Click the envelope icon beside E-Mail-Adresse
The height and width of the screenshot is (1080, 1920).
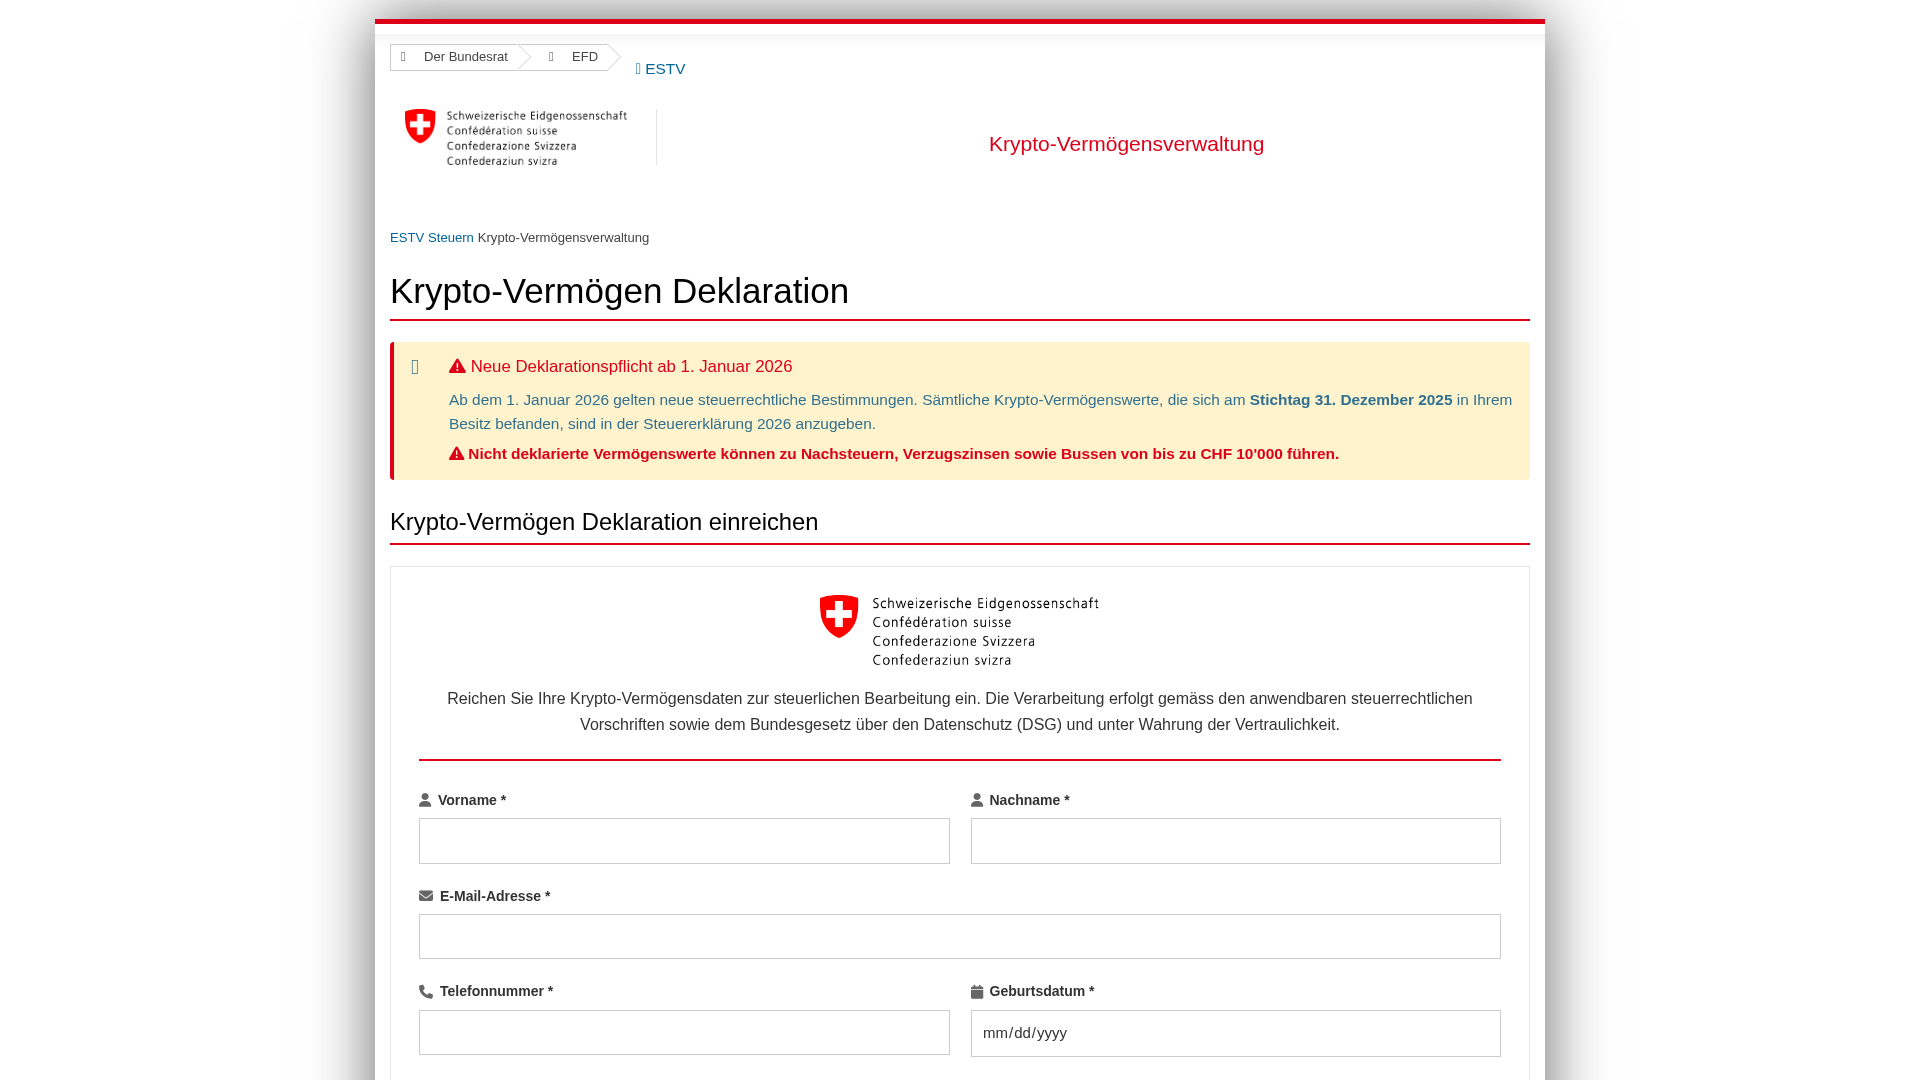pos(426,896)
